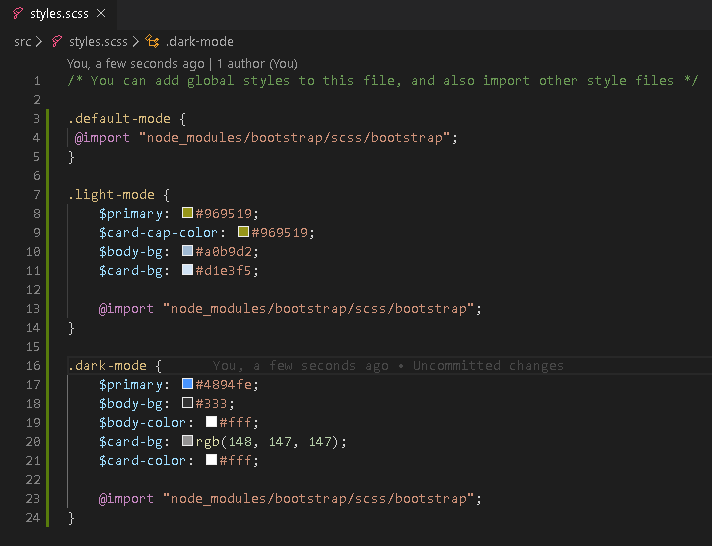Open the styles.scss breadcrumb item
712x546 pixels.
pos(99,42)
